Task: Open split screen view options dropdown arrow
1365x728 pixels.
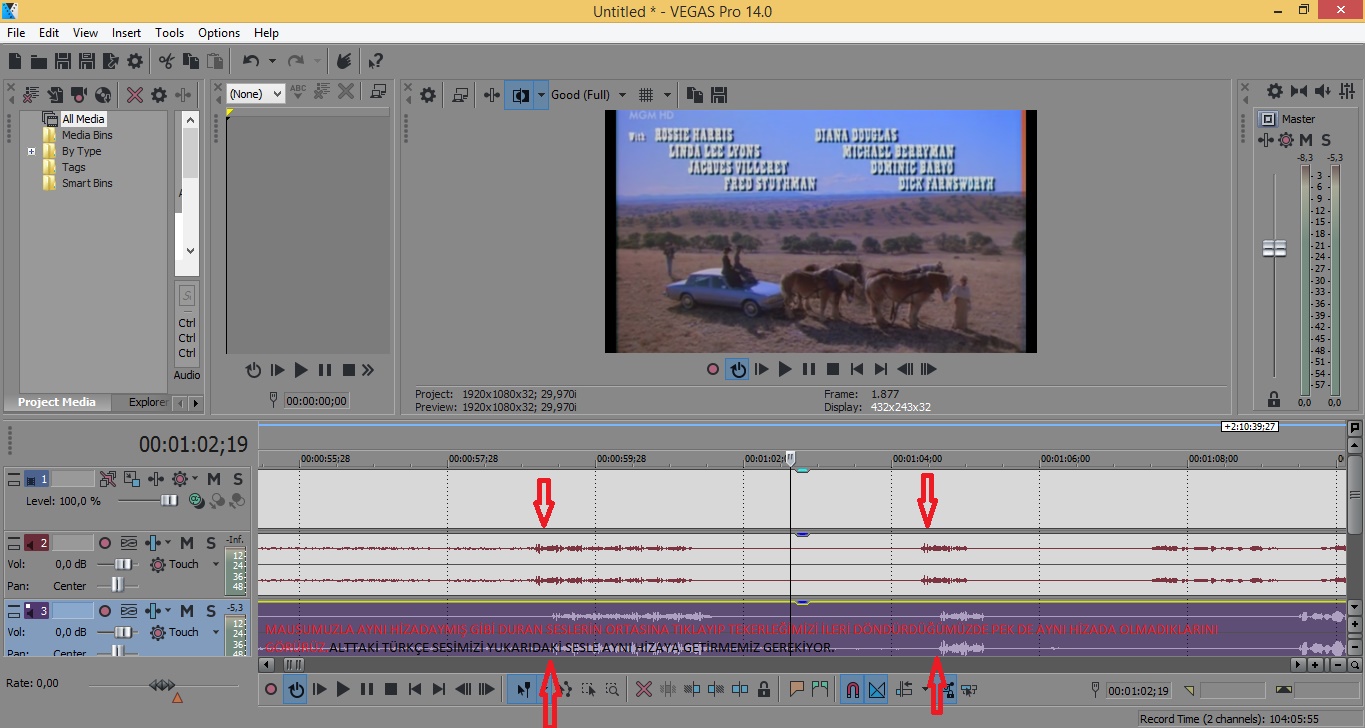Action: 541,95
